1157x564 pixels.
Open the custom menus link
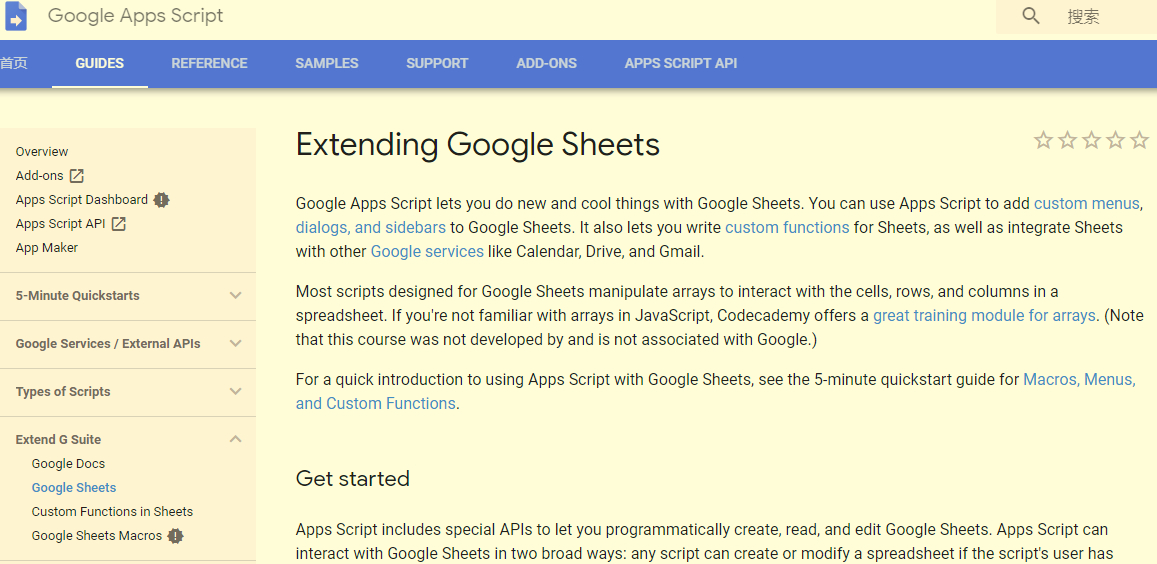[1088, 204]
